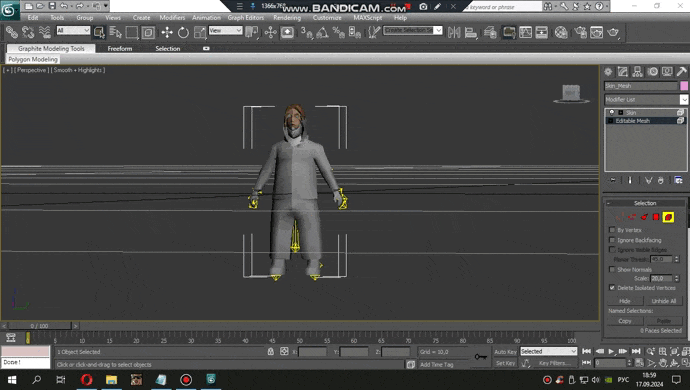Toggle the Percent Snap button

point(338,32)
